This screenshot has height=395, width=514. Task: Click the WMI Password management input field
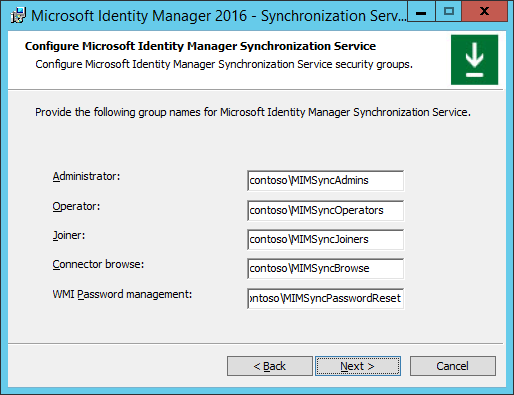(x=325, y=298)
